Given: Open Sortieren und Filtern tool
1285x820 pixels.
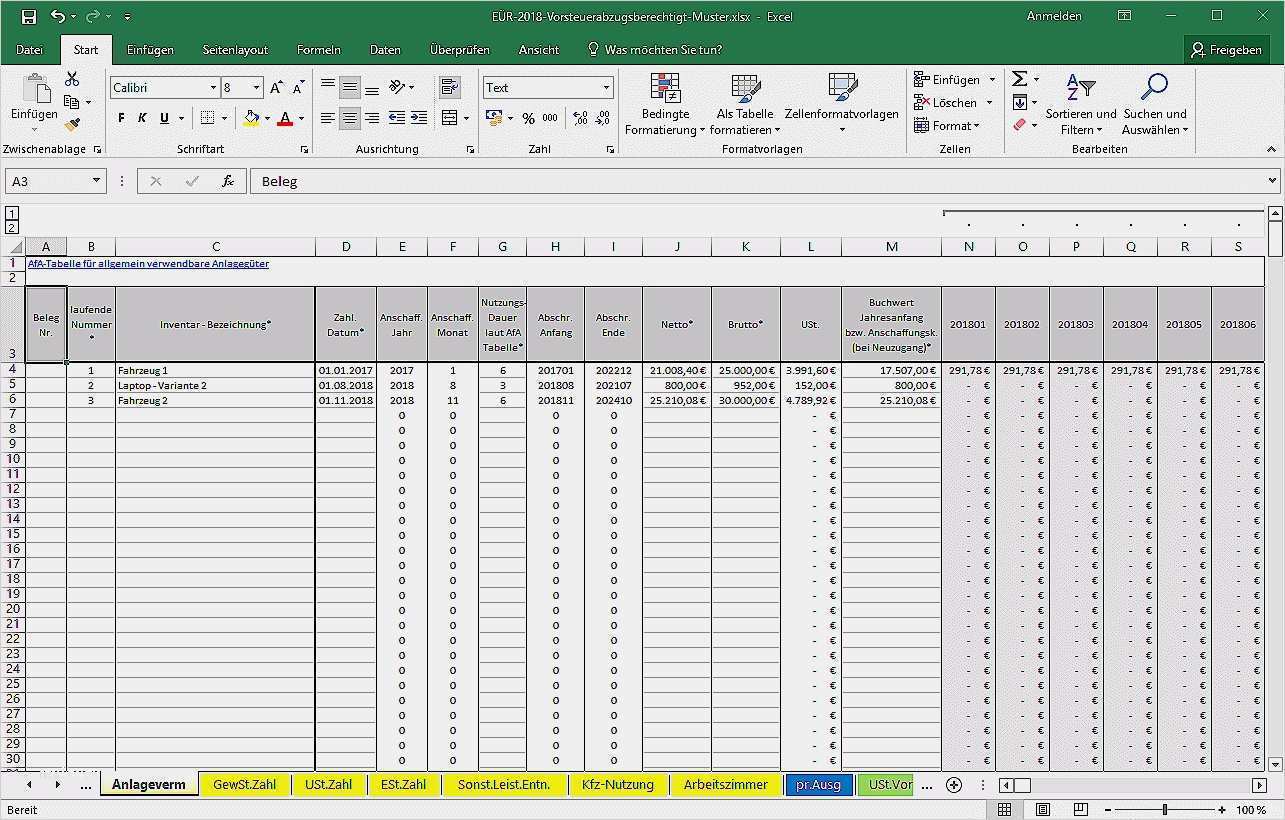Looking at the screenshot, I should (1081, 105).
